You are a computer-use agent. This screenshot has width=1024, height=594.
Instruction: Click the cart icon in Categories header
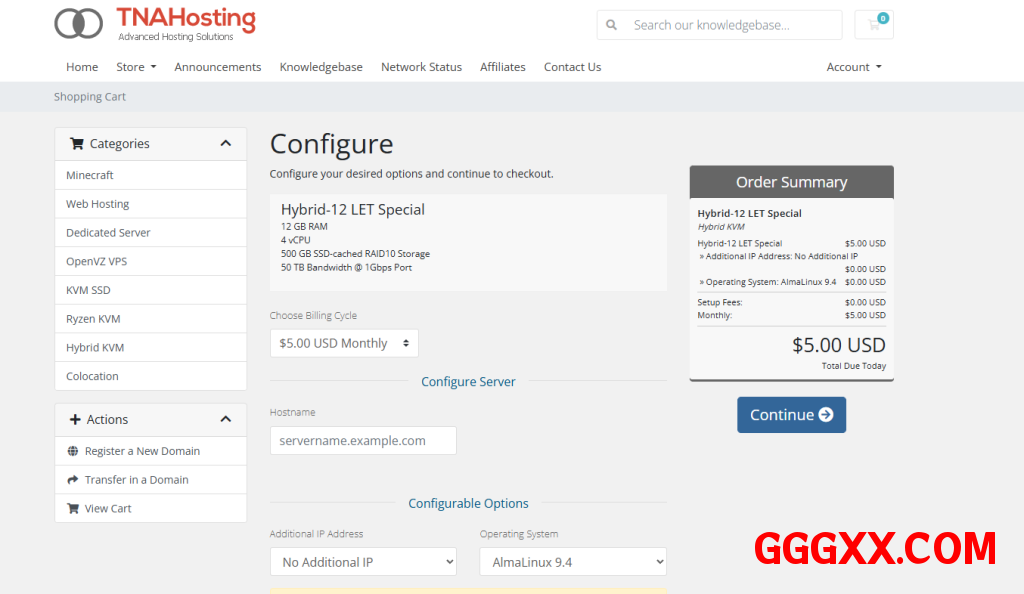coord(77,144)
